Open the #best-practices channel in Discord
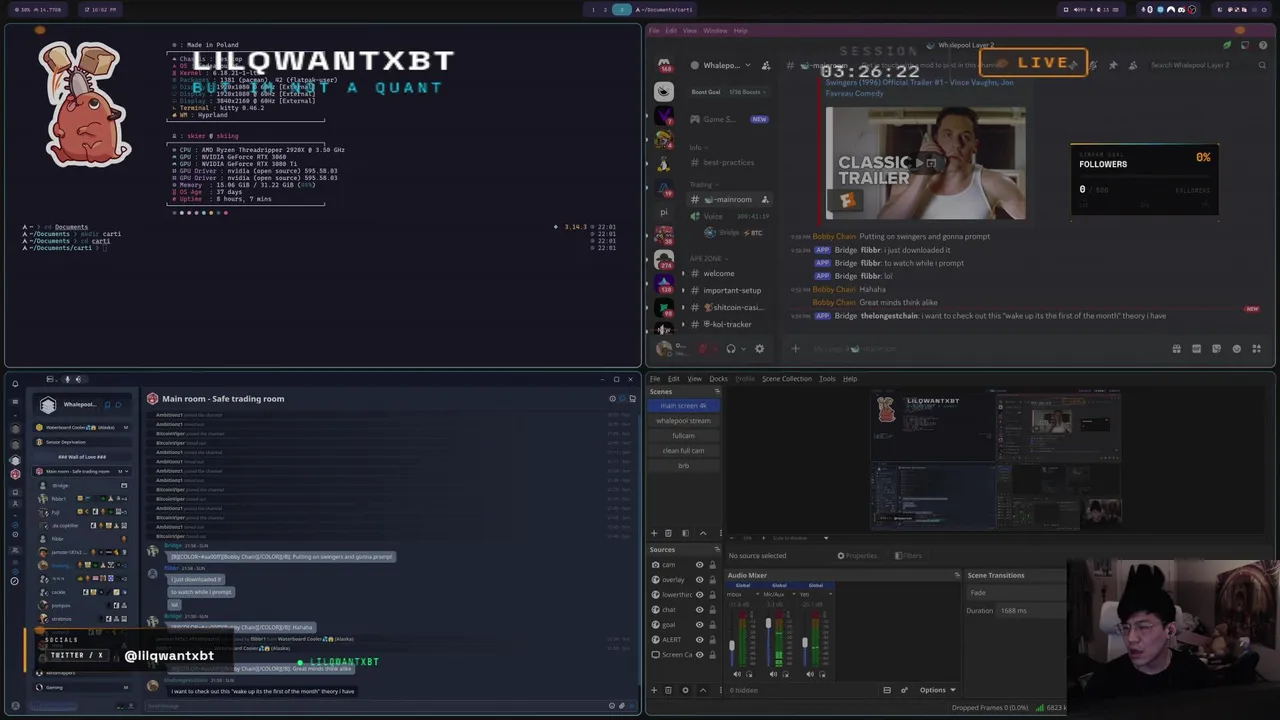The height and width of the screenshot is (720, 1280). (729, 163)
